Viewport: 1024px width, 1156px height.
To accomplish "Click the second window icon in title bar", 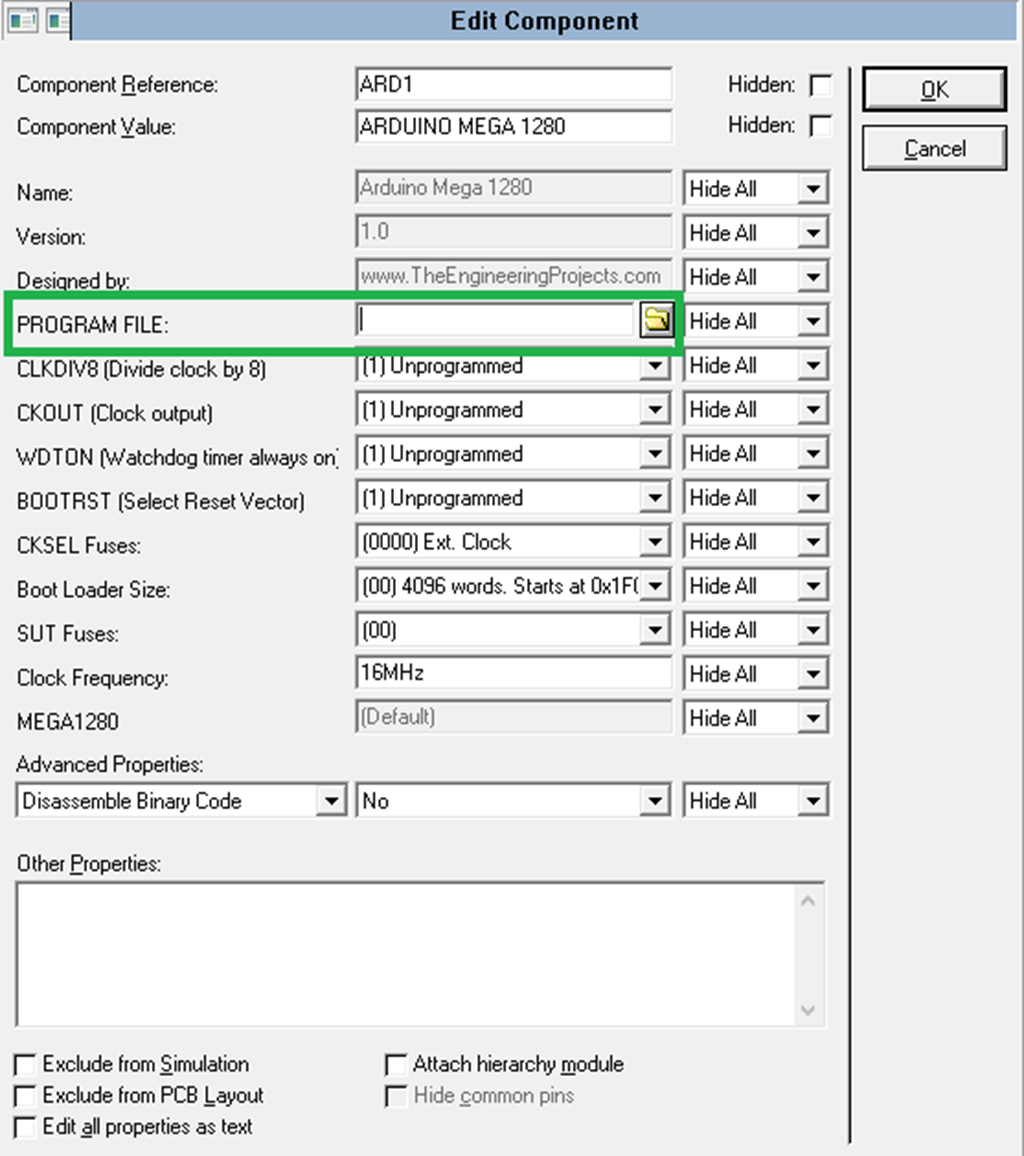I will [x=58, y=19].
